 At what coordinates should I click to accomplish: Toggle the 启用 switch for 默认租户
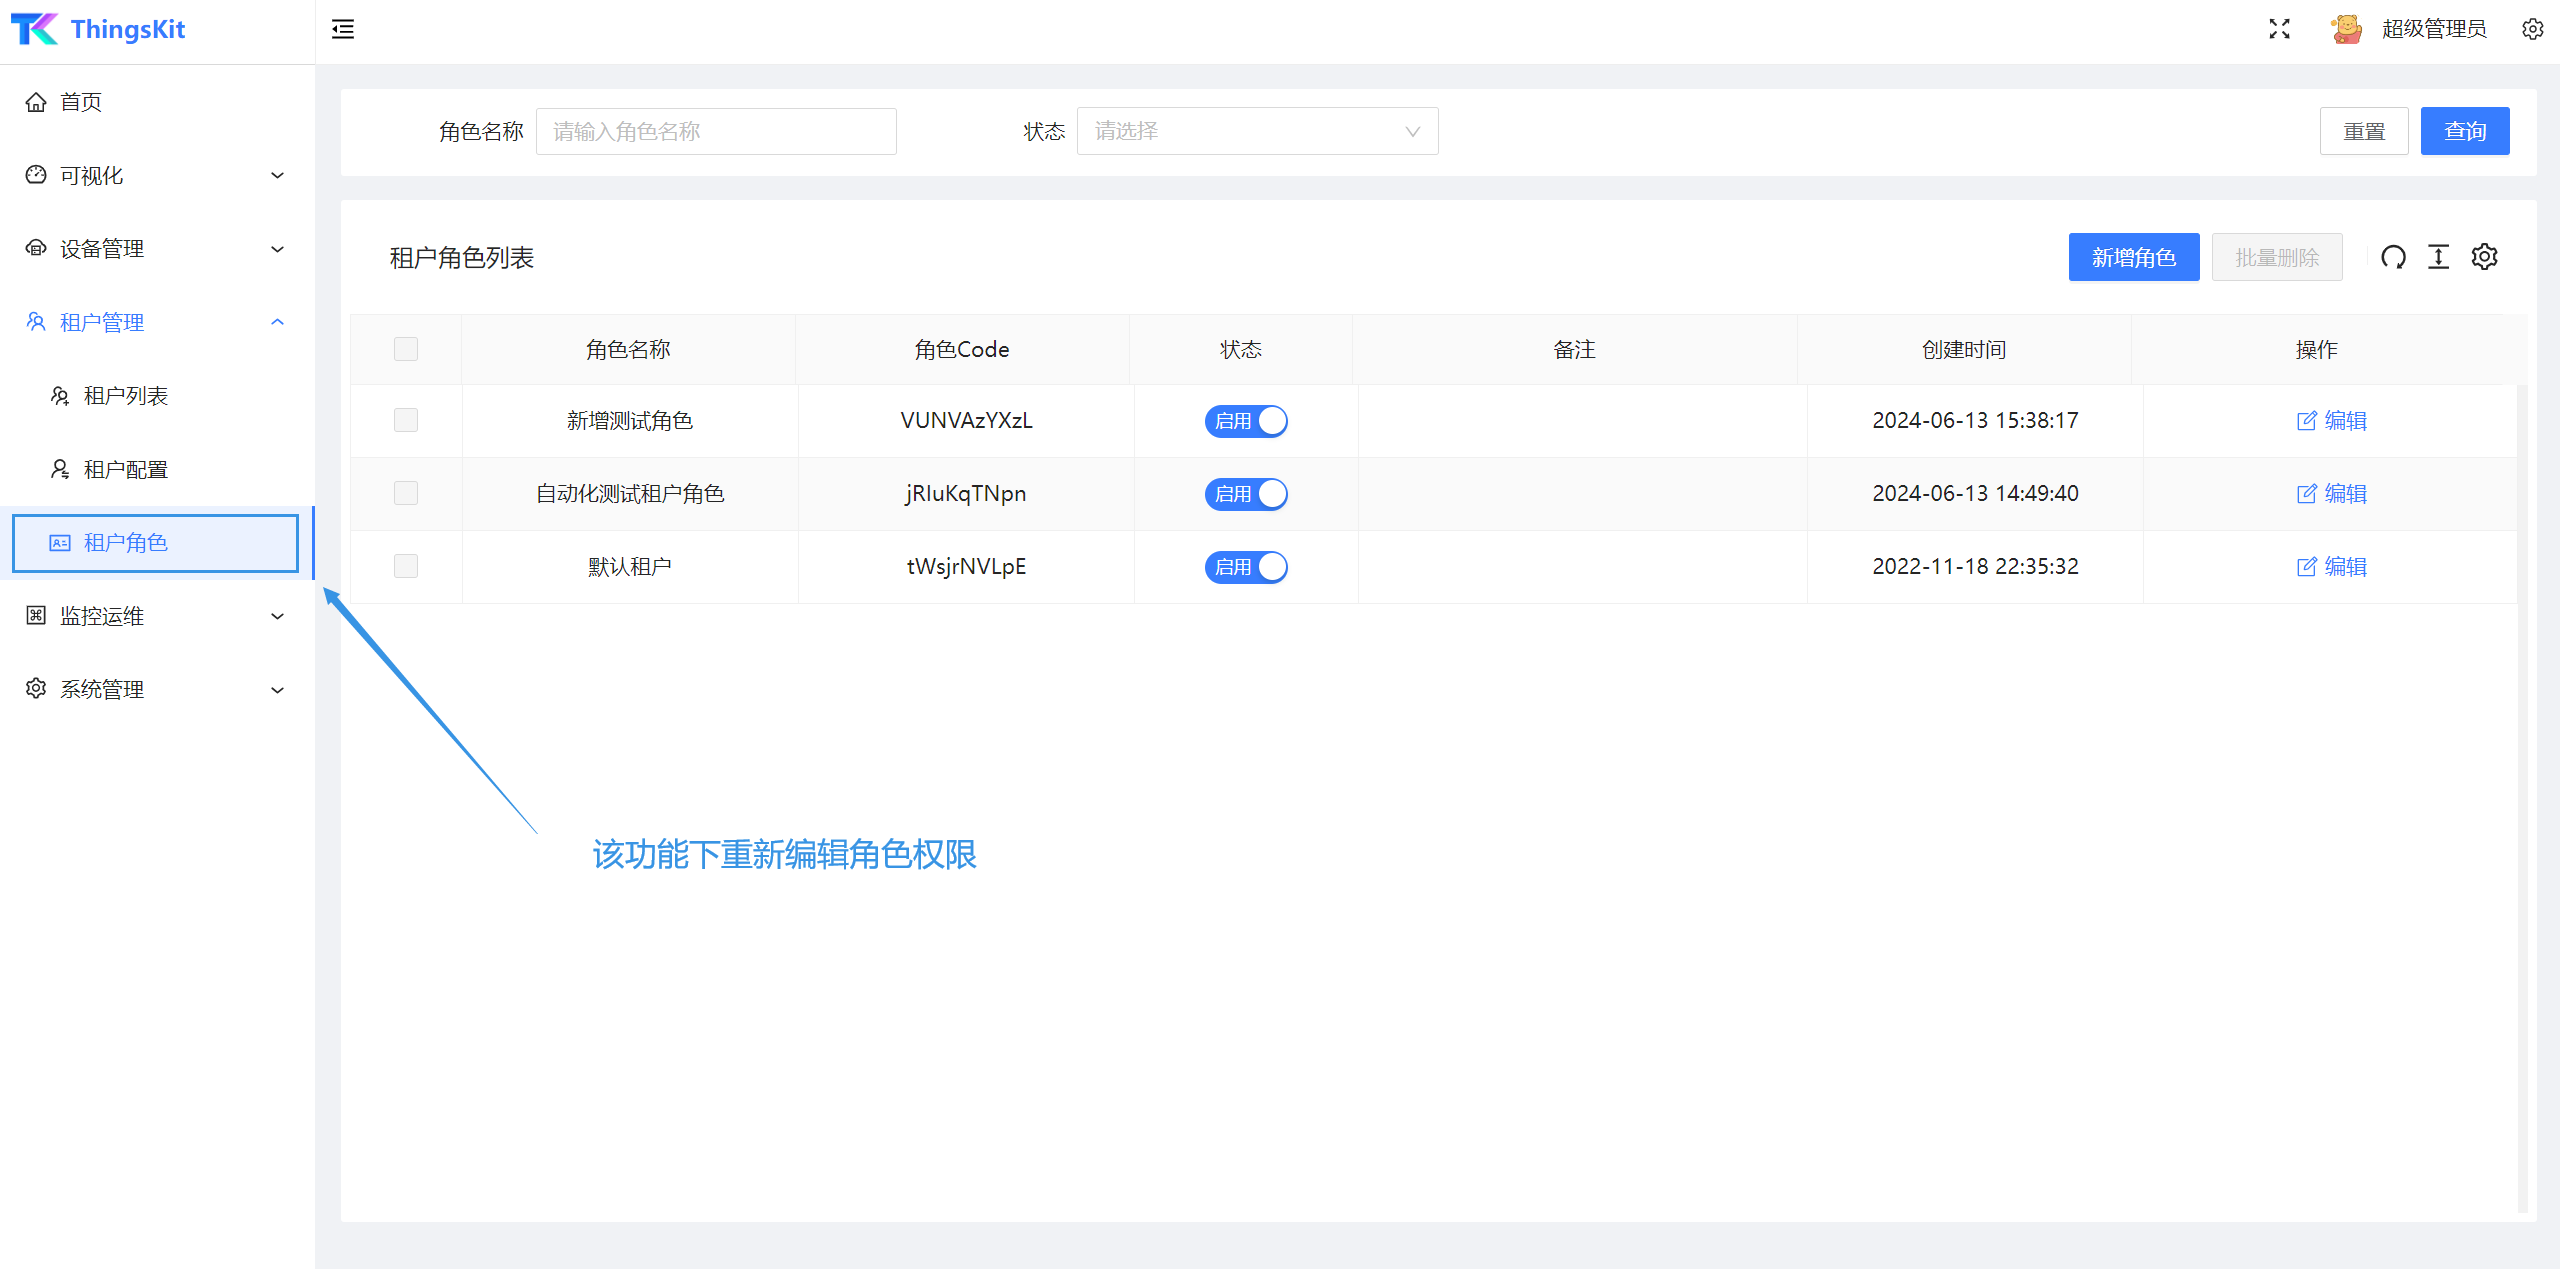(x=1246, y=567)
